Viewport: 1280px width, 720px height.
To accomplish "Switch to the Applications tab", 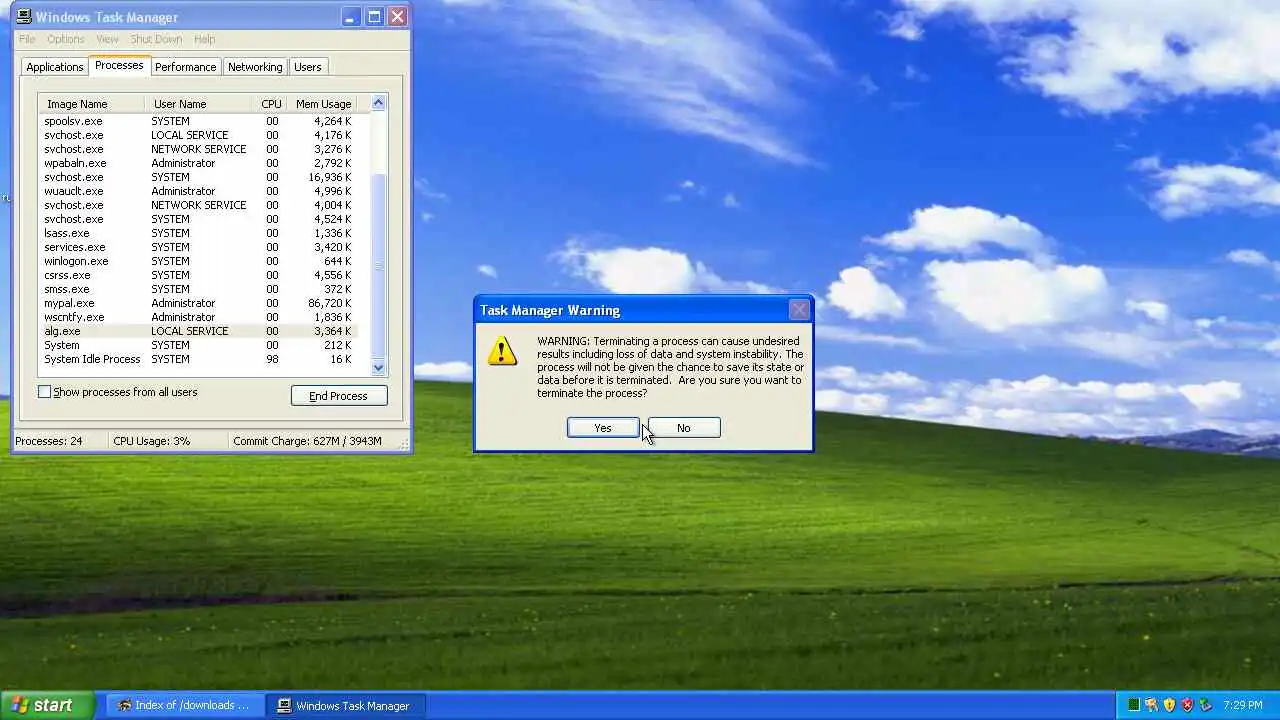I will 55,67.
